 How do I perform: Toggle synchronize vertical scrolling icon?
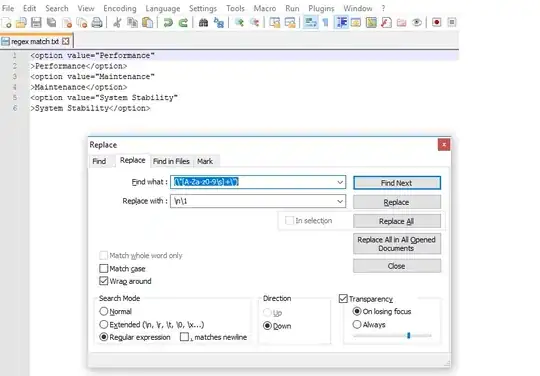(275, 23)
